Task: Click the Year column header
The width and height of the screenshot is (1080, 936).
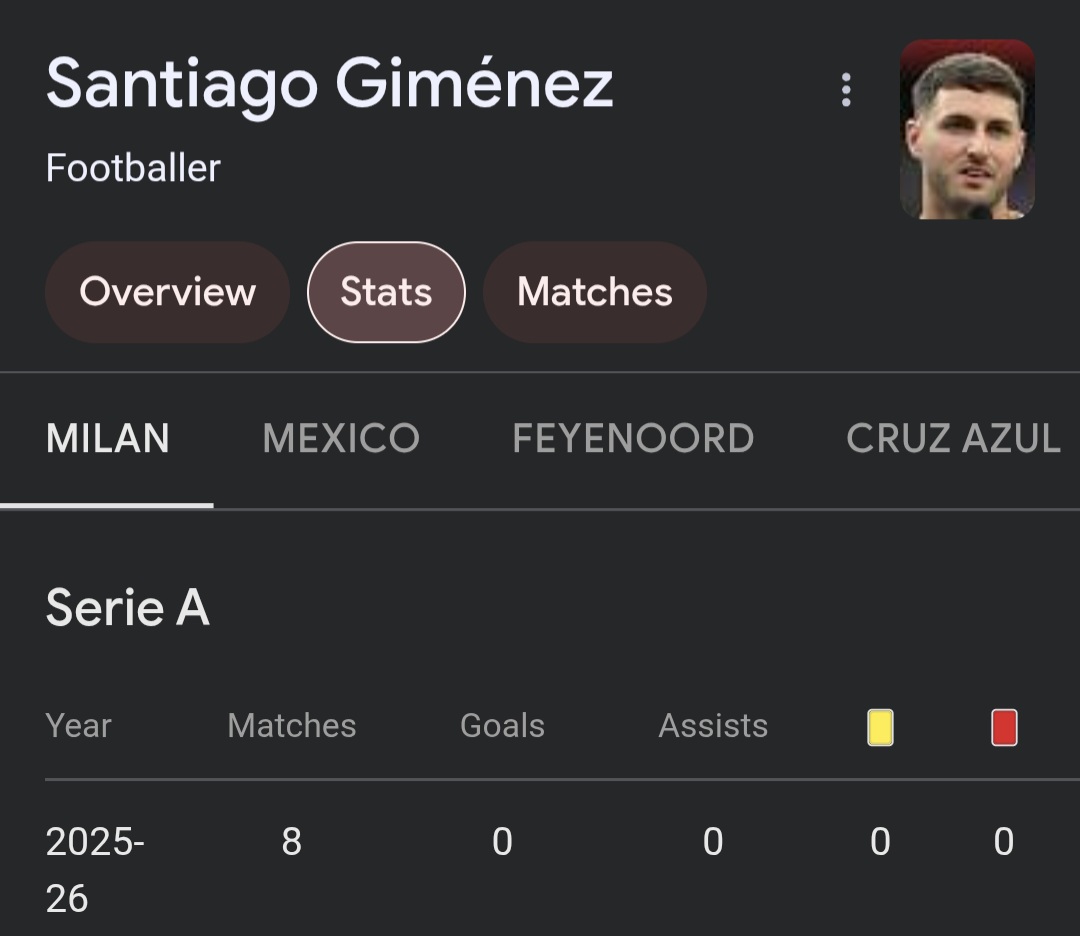Action: point(79,726)
